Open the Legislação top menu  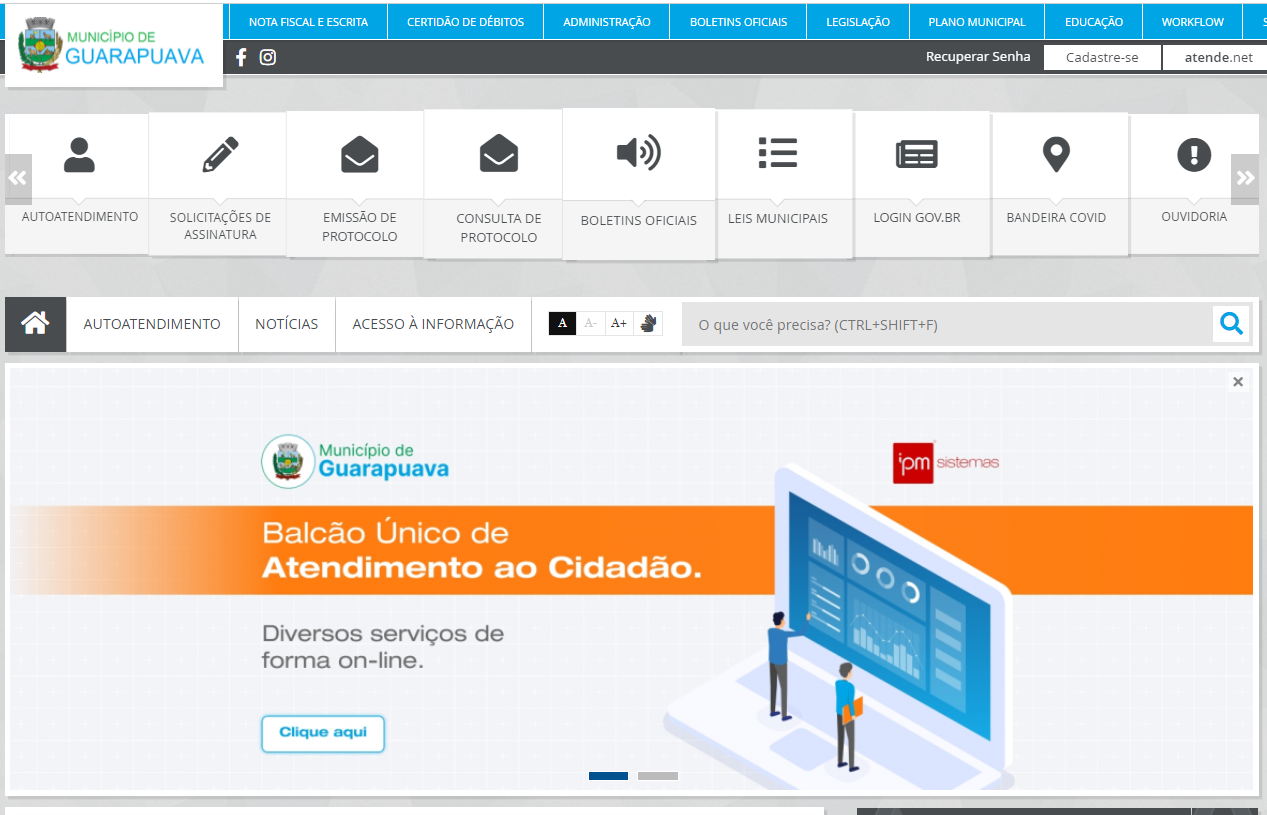858,22
